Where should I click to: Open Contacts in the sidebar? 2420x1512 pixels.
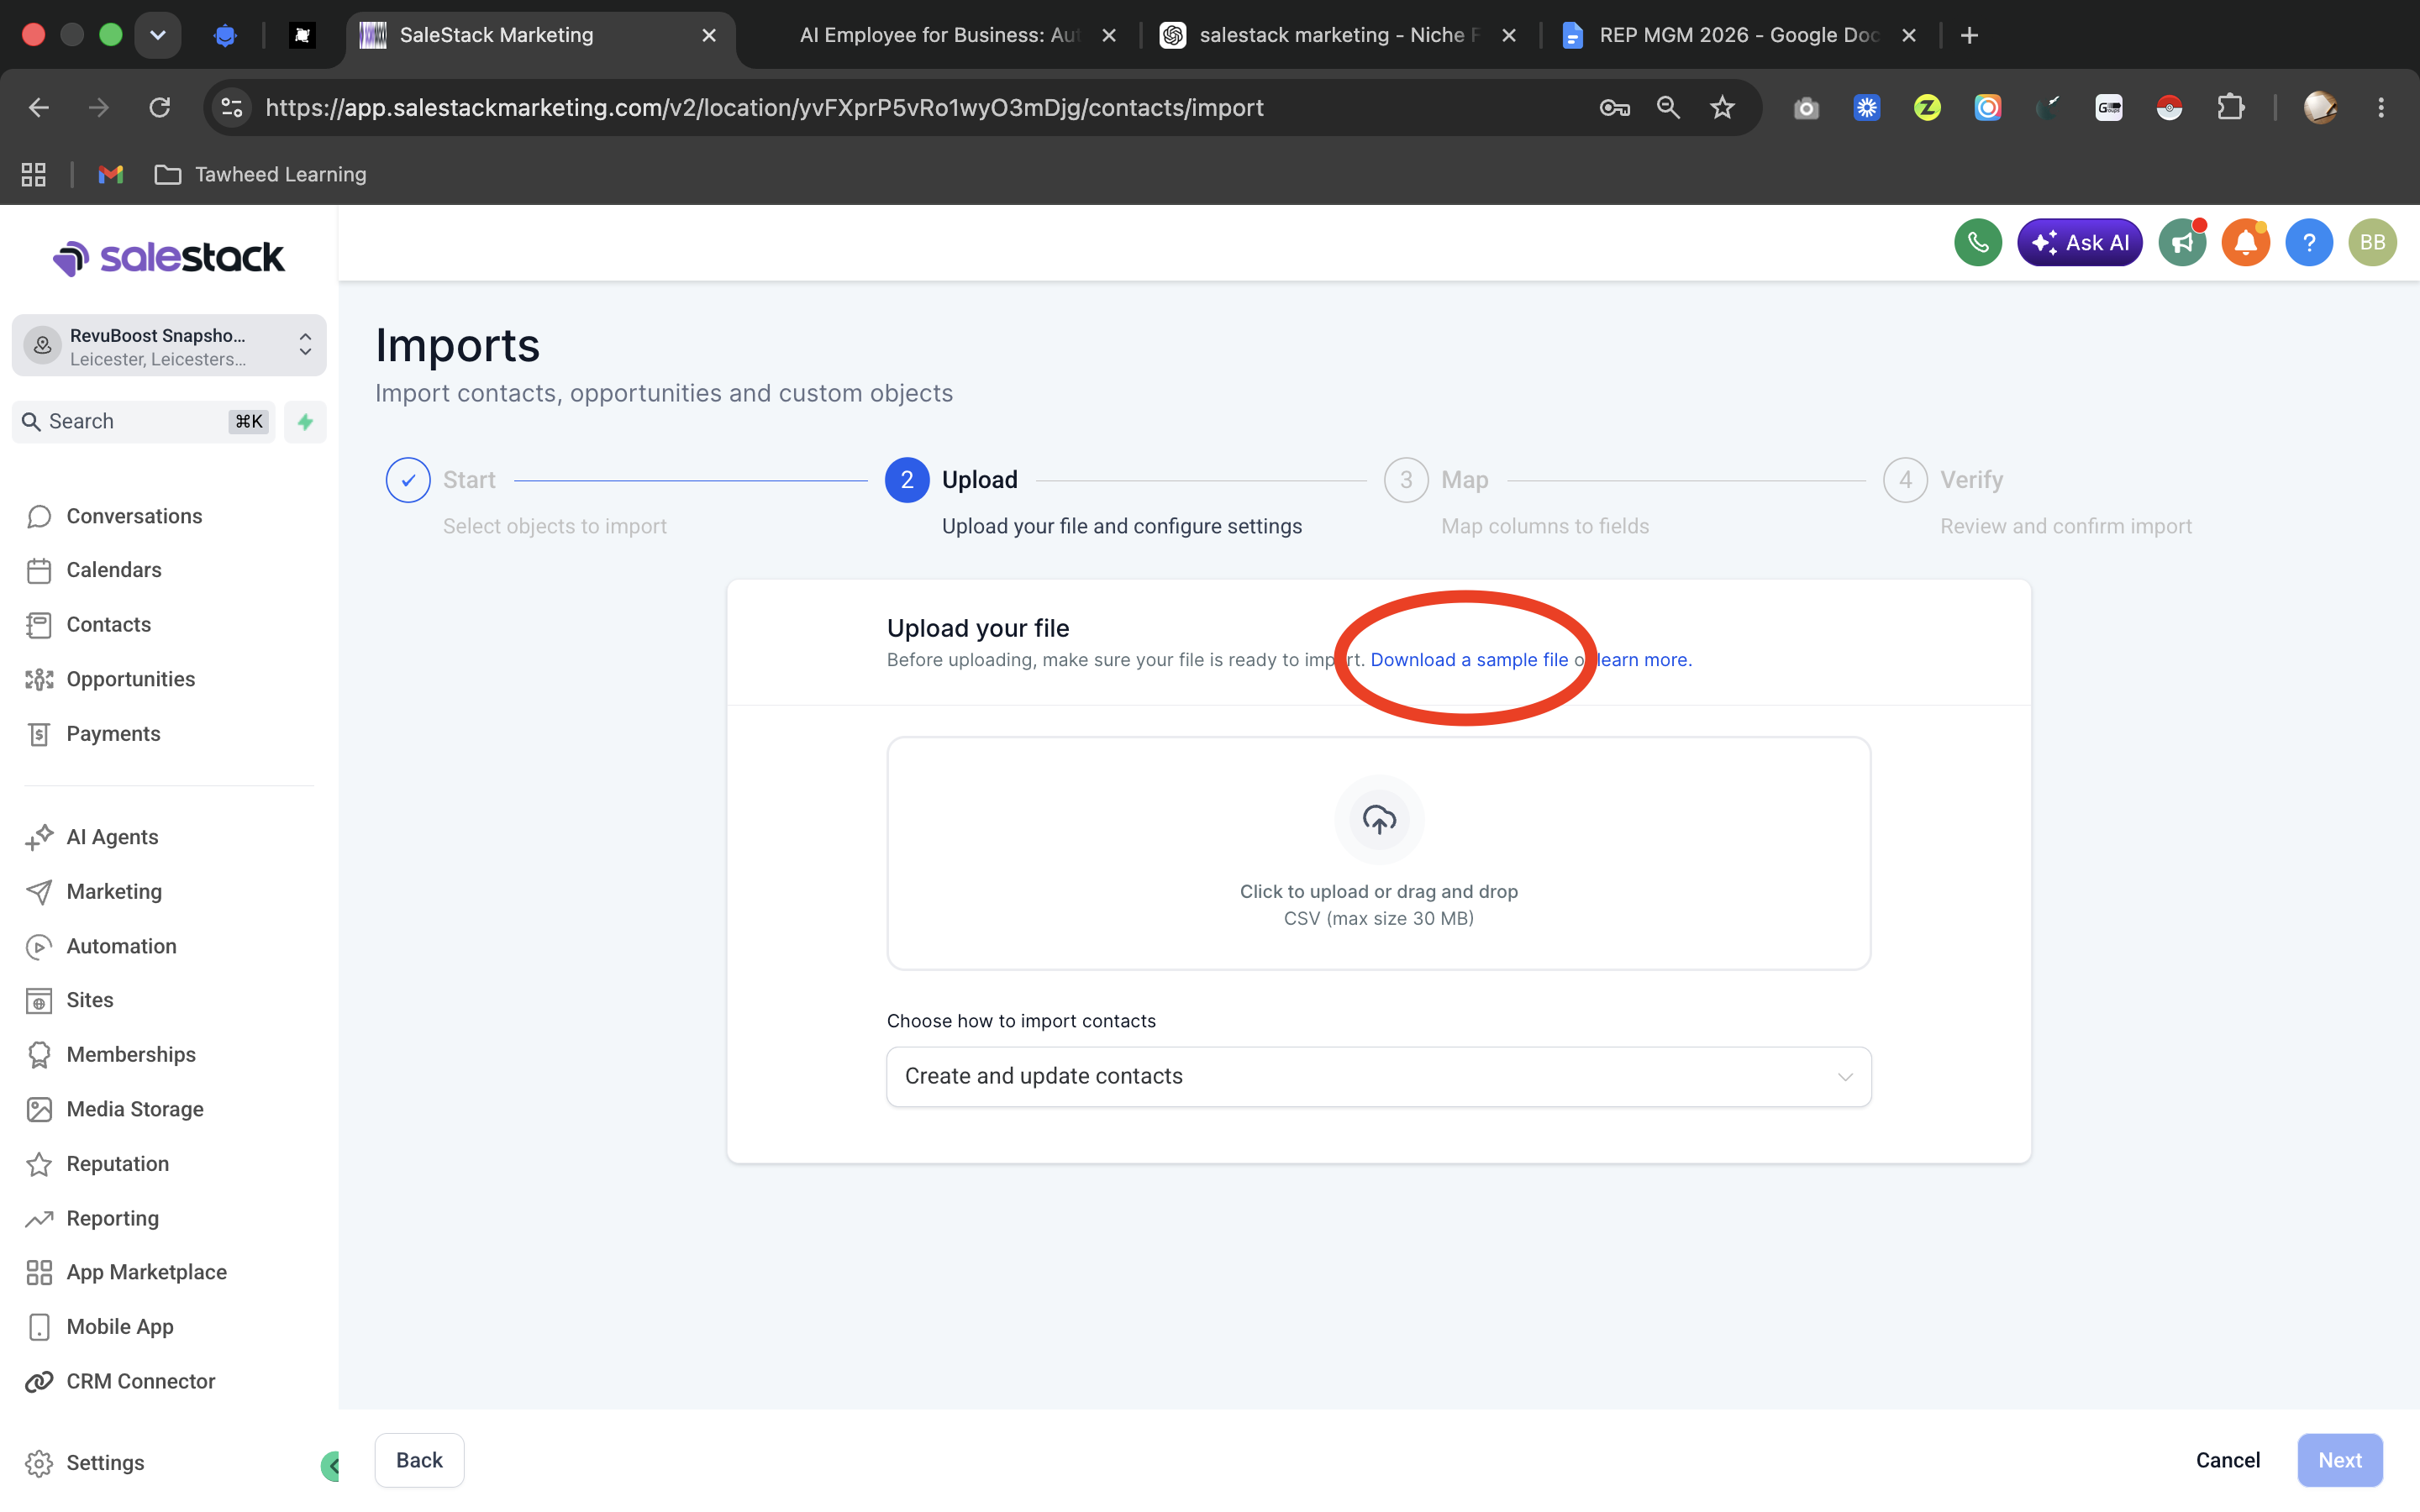108,625
